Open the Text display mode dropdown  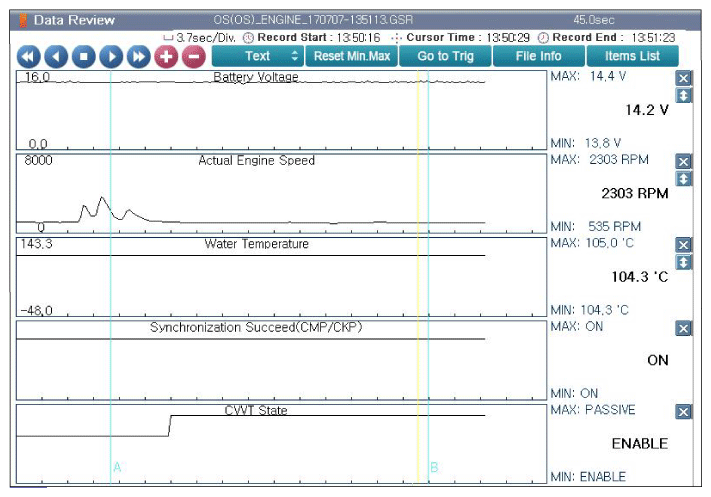coord(258,56)
